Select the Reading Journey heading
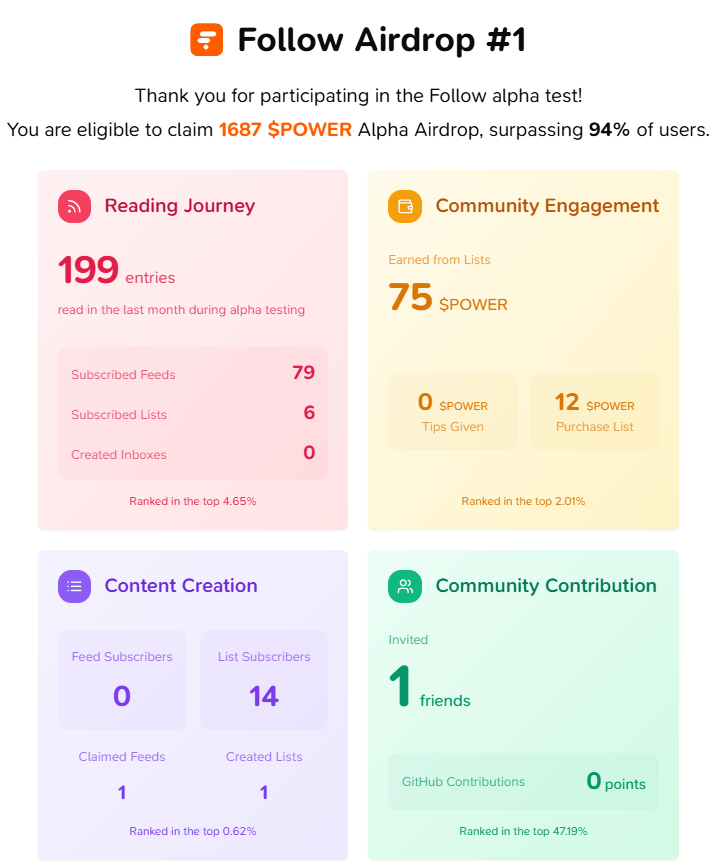Viewport: 718px width, 867px height. pyautogui.click(x=180, y=206)
